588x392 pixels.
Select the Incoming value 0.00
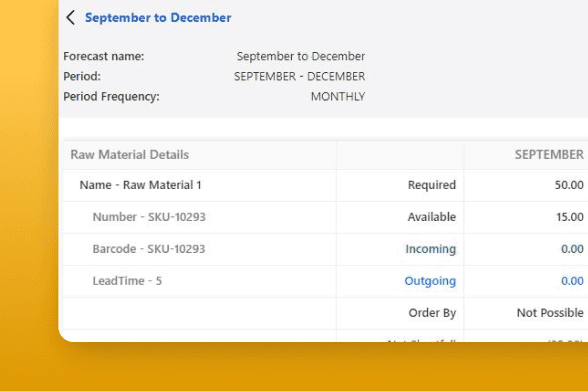572,249
